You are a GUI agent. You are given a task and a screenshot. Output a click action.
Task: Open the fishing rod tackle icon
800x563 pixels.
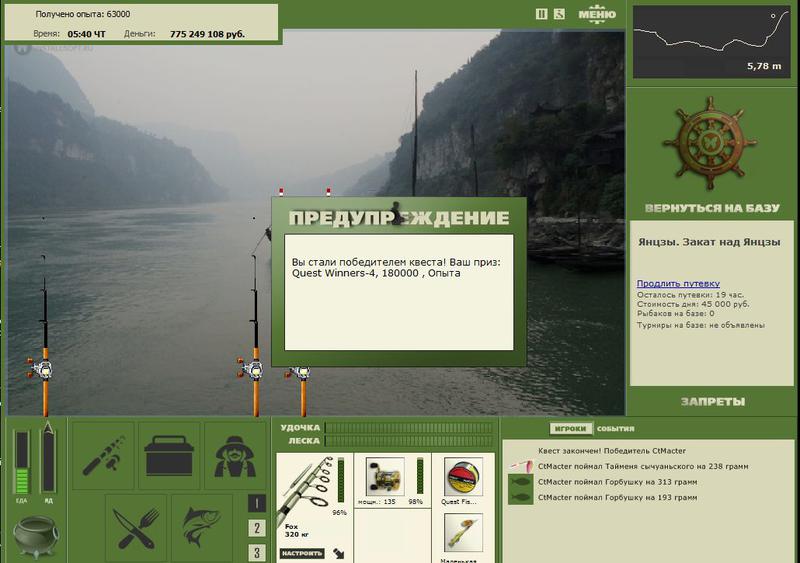point(104,455)
